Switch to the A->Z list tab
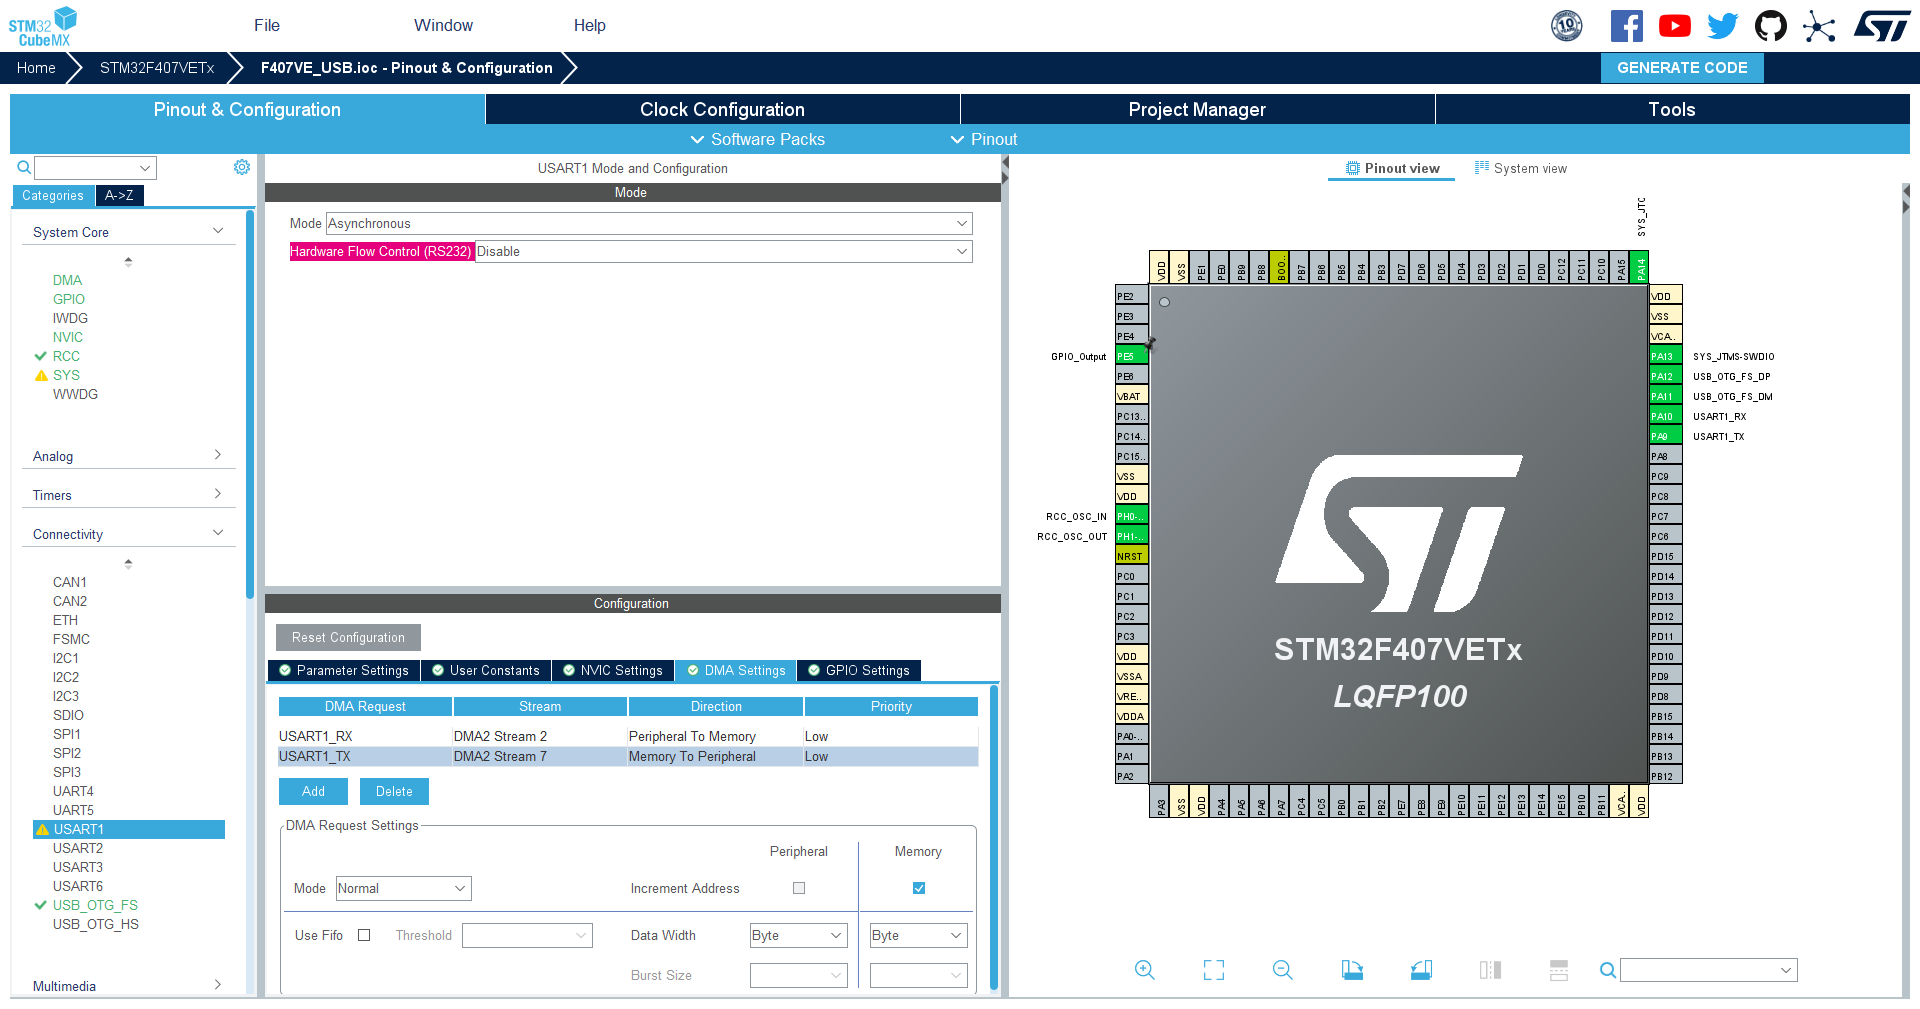The image size is (1920, 1009). [119, 195]
